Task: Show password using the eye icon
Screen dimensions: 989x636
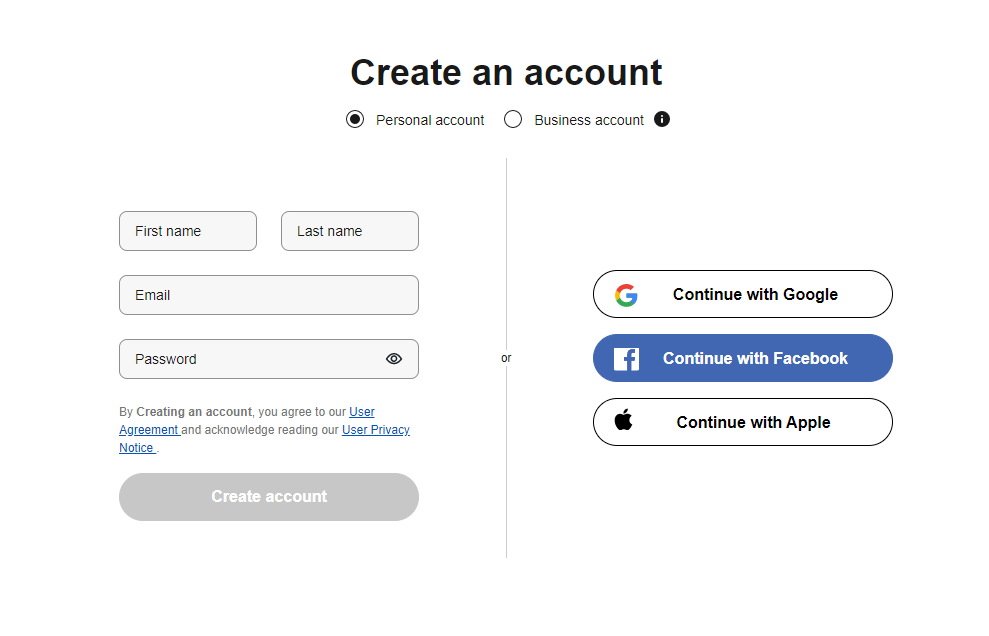Action: [x=394, y=359]
